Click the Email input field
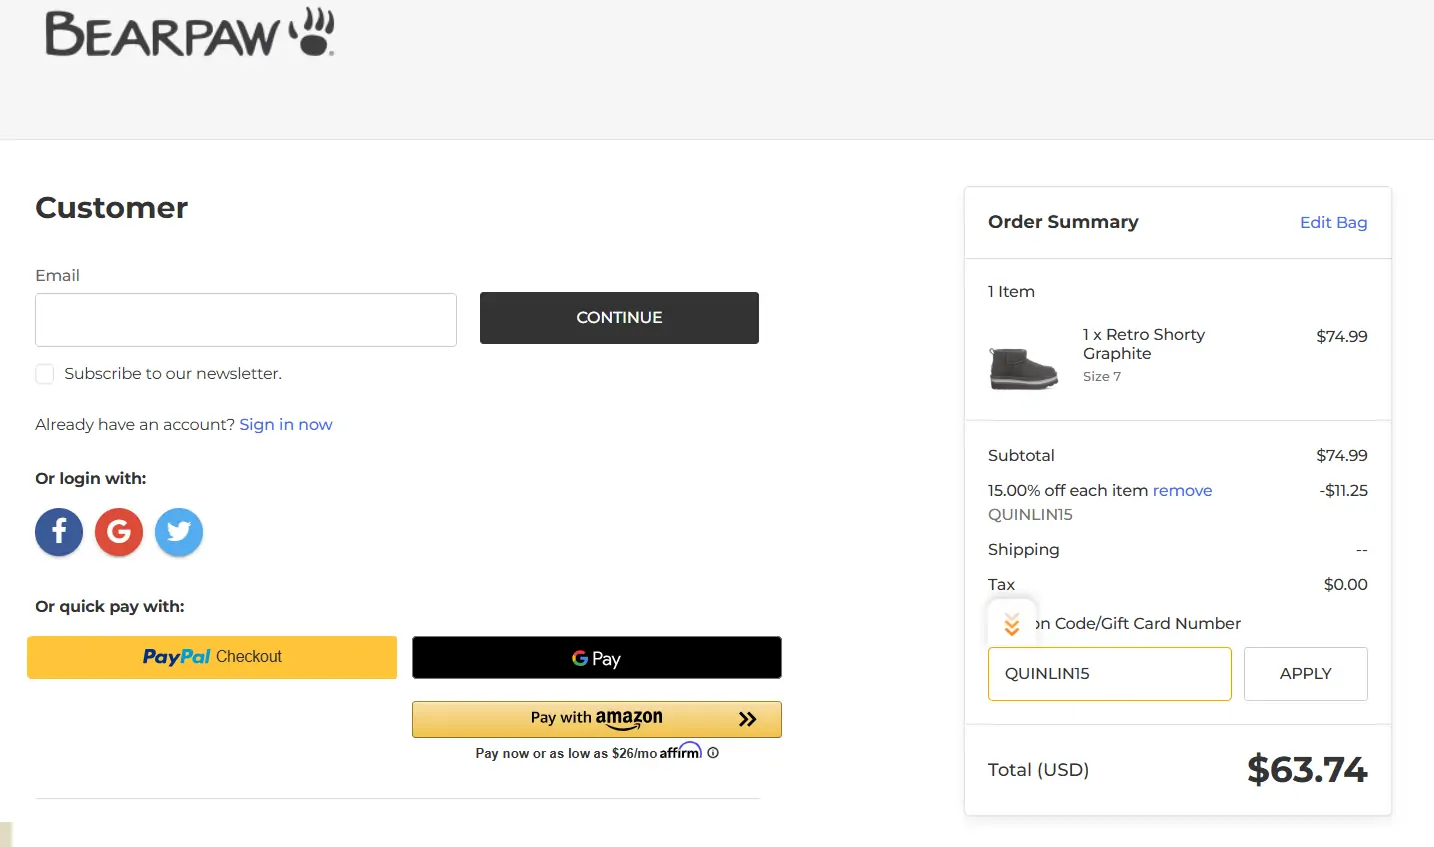This screenshot has height=847, width=1434. pos(246,320)
